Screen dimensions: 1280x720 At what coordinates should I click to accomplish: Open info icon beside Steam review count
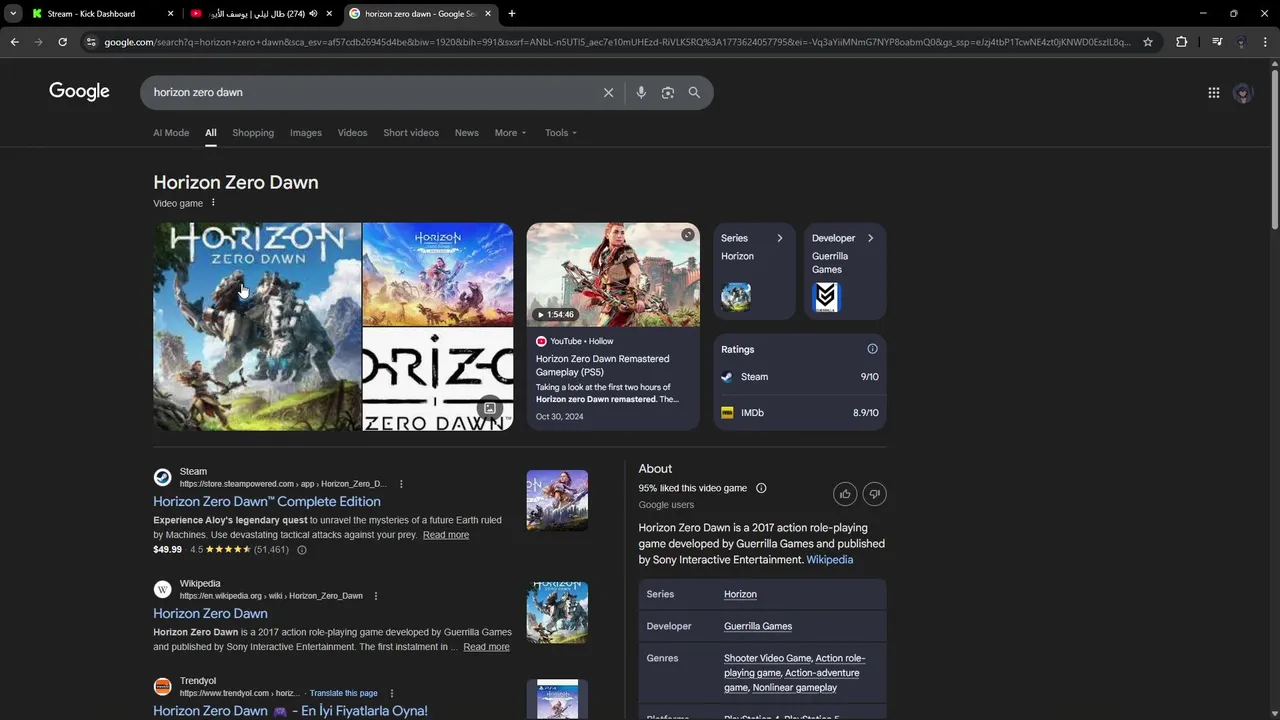pyautogui.click(x=302, y=550)
